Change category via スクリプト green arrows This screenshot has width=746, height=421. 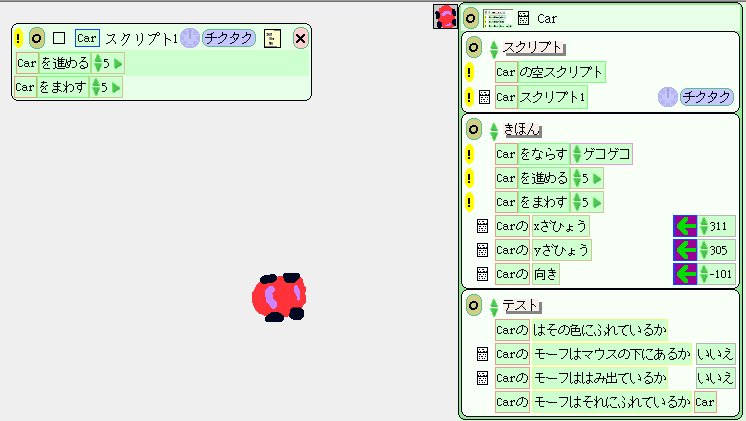click(x=493, y=49)
